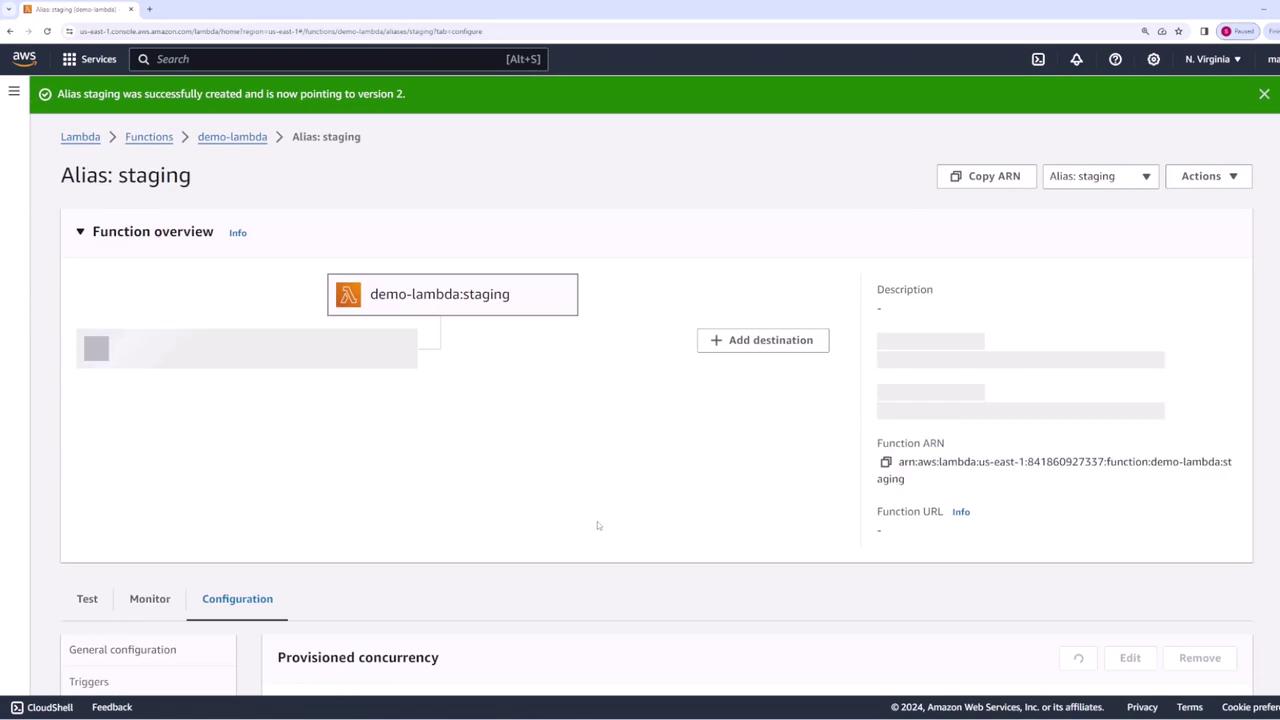Click the browser address bar URL
The image size is (1280, 720).
pyautogui.click(x=281, y=31)
